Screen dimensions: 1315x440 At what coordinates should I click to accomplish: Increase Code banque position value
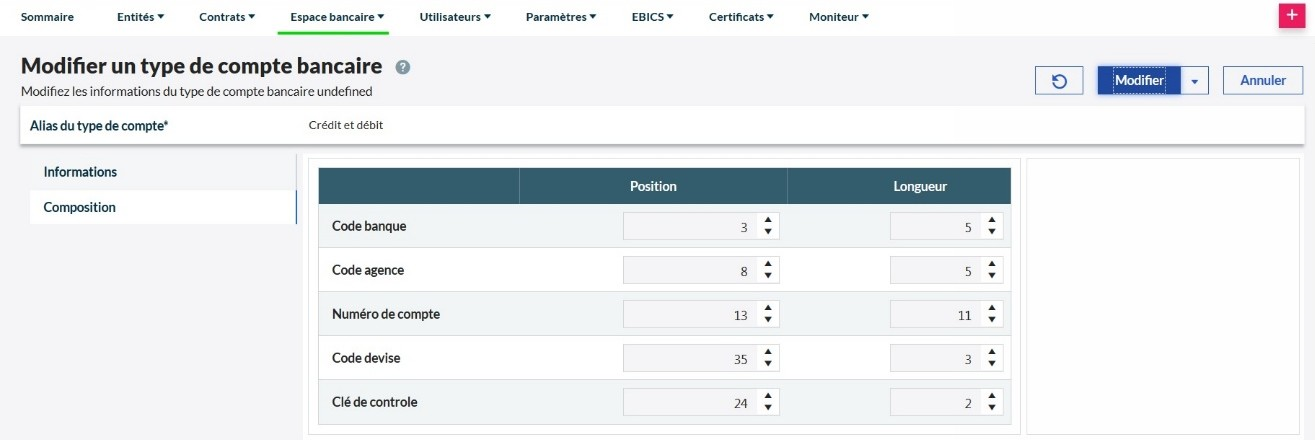point(768,221)
